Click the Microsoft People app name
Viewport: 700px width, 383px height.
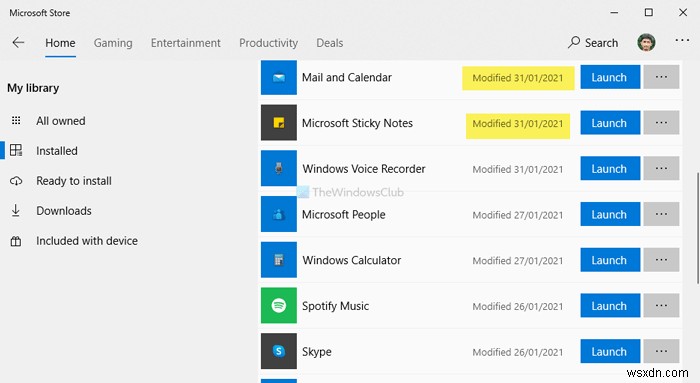tap(344, 215)
